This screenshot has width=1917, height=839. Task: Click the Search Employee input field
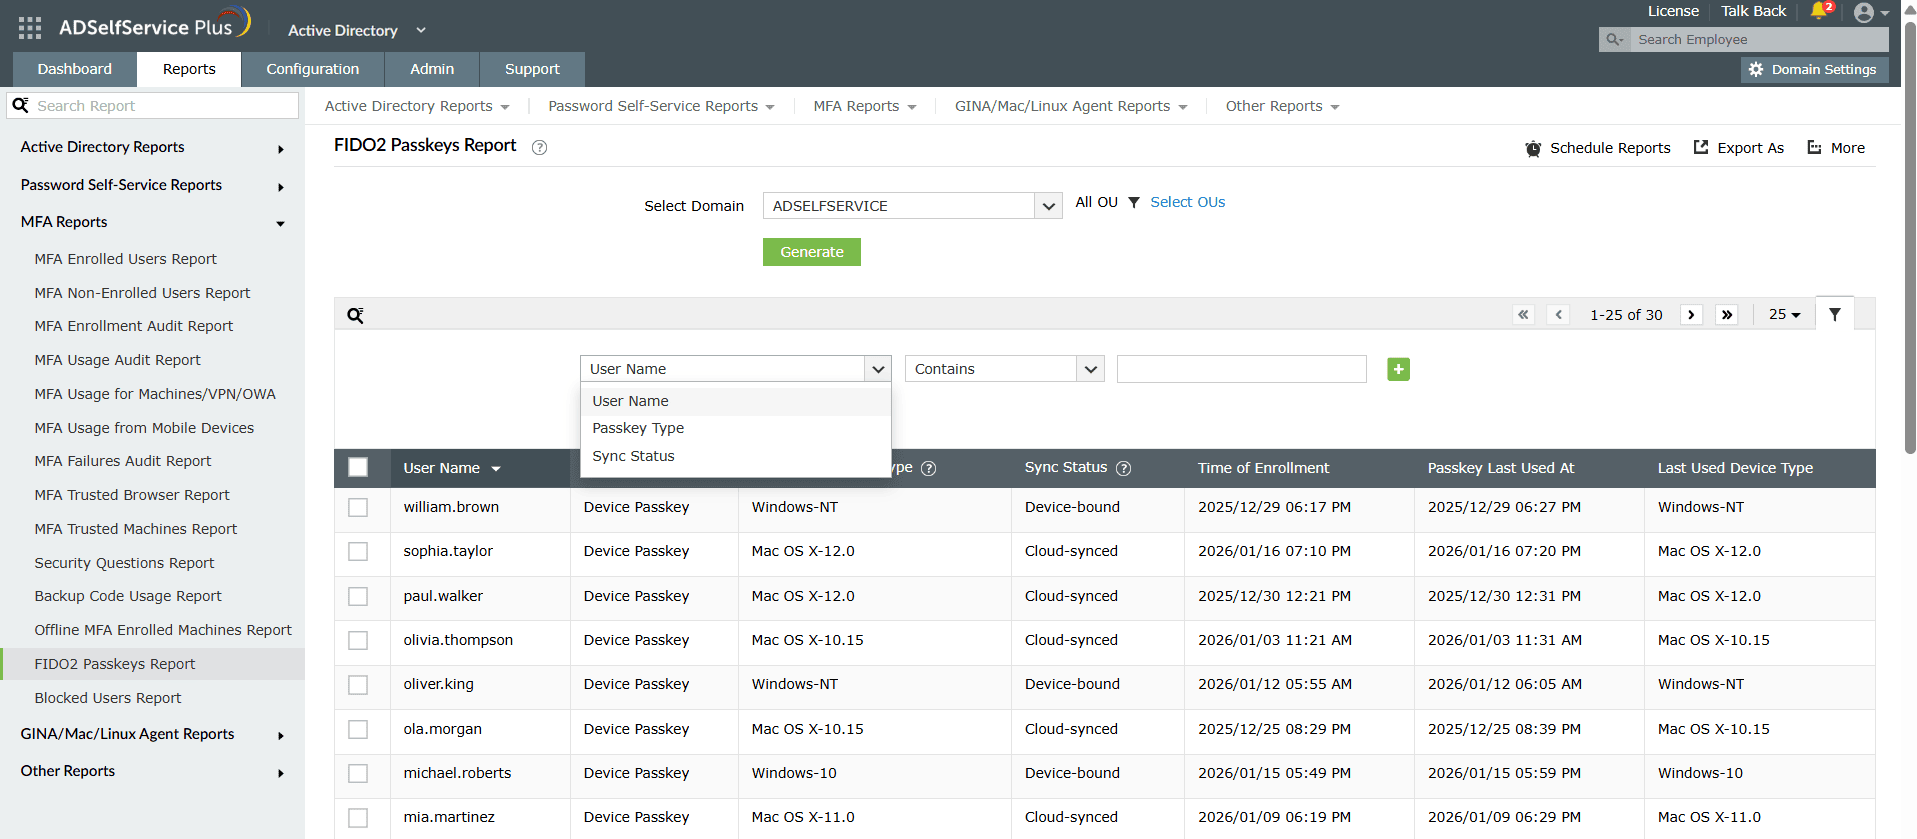1759,39
